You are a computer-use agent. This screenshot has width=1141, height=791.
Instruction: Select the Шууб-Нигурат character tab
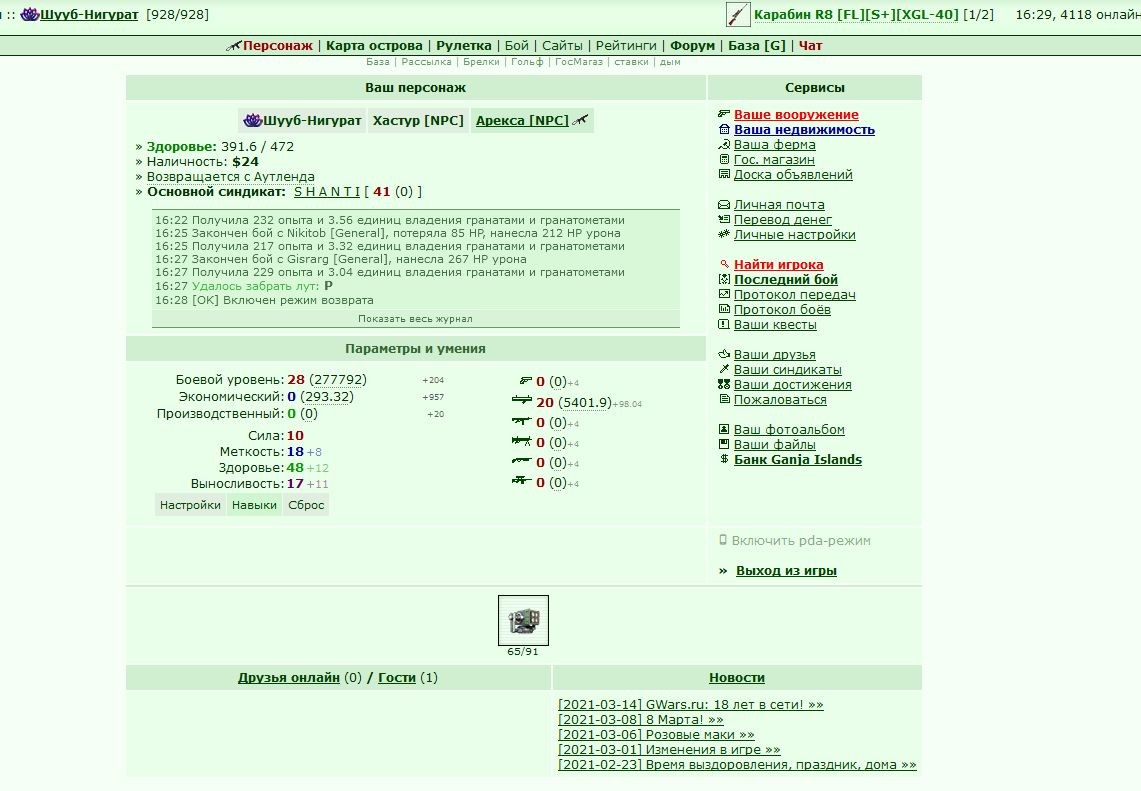point(302,120)
